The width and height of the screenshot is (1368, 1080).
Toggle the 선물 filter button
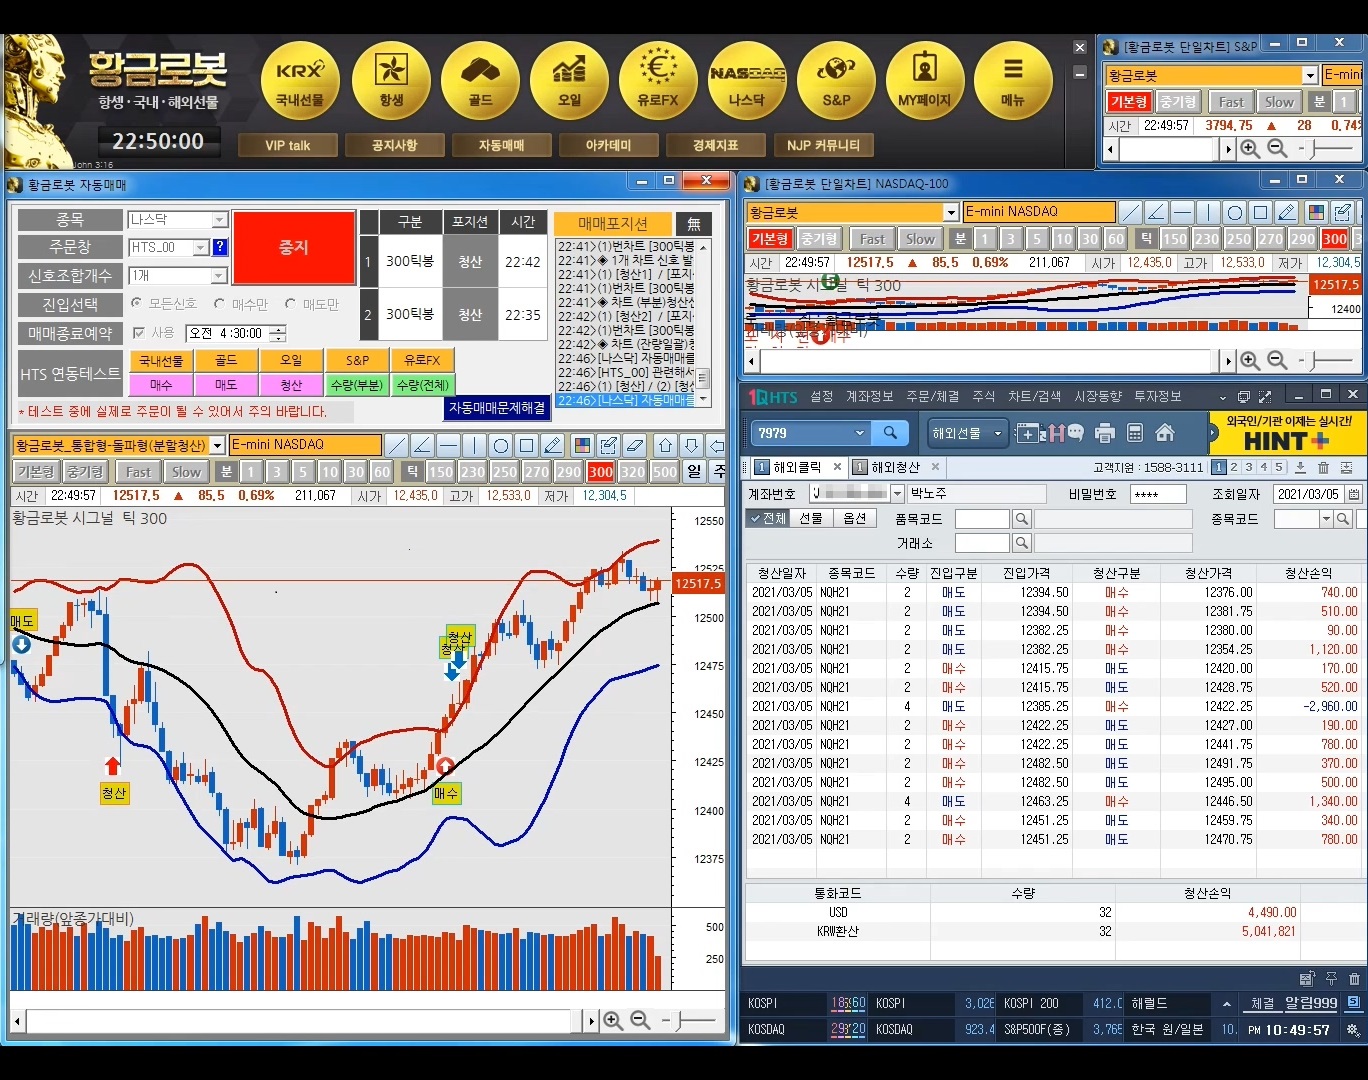[811, 518]
